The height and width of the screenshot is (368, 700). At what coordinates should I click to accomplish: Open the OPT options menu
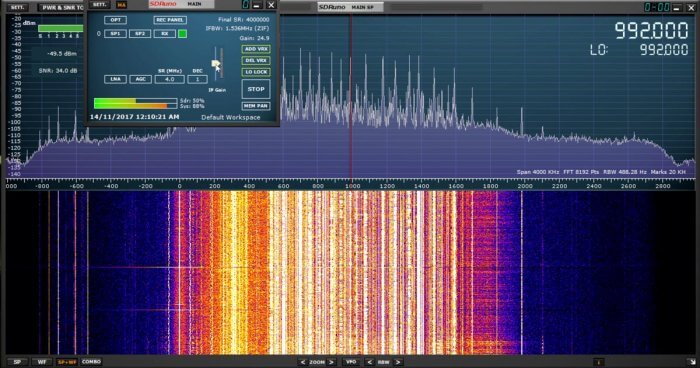(x=115, y=20)
